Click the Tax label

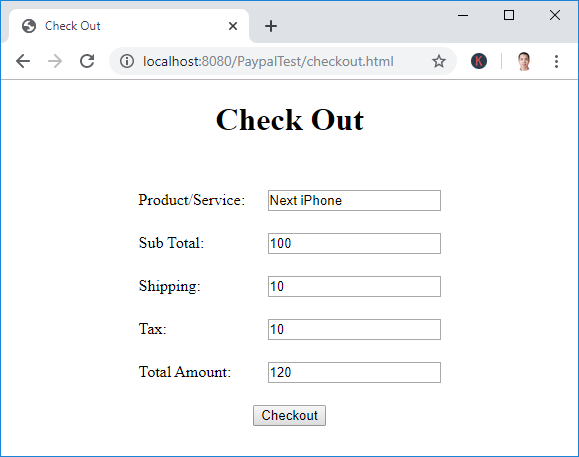tap(153, 329)
